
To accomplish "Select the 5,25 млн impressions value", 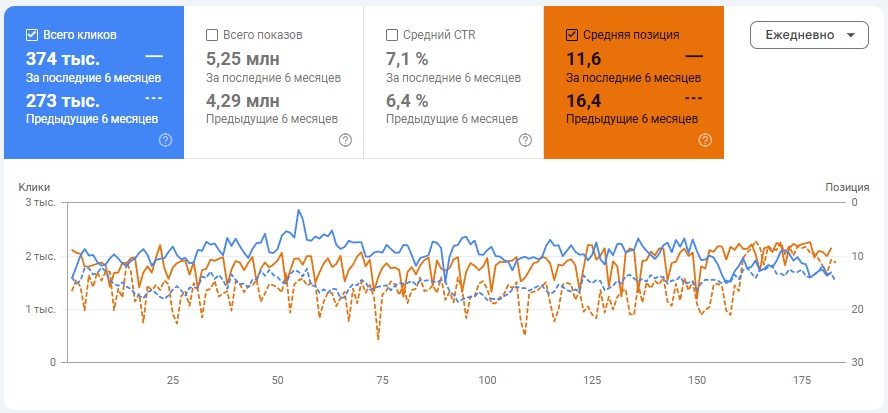I will (246, 59).
